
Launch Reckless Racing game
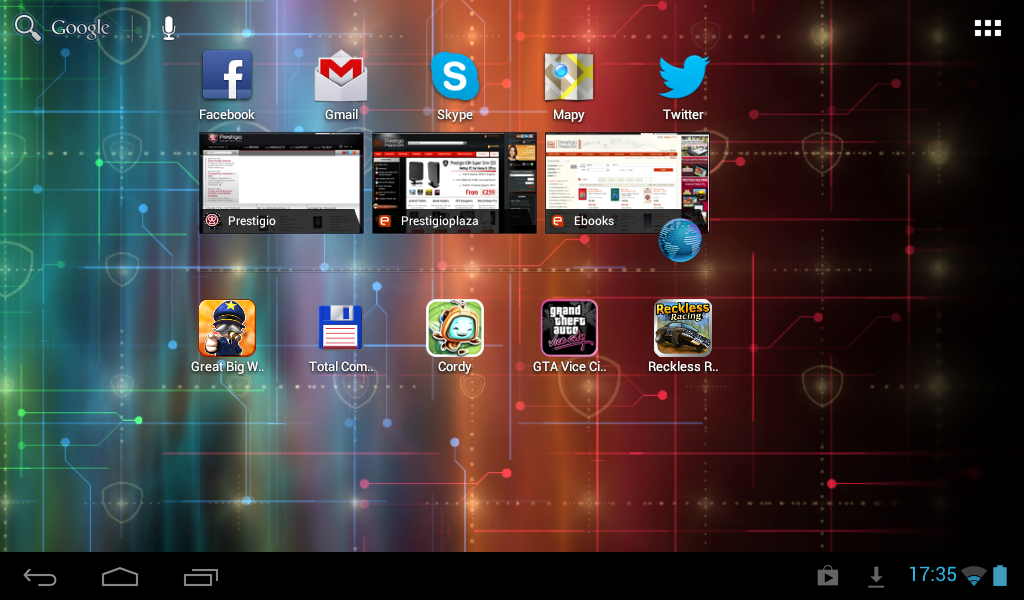683,329
